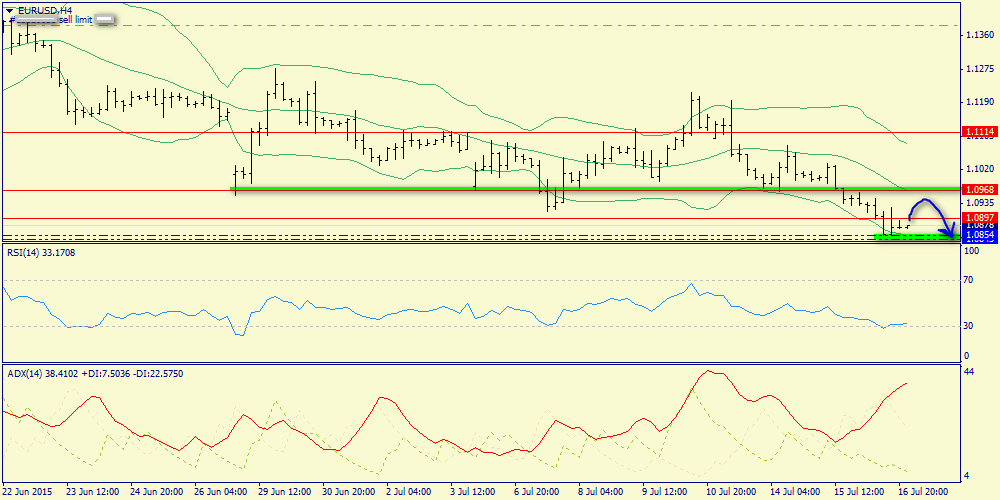This screenshot has width=1000, height=500.
Task: Select the 44 value on the ADX scale
Action: point(970,372)
